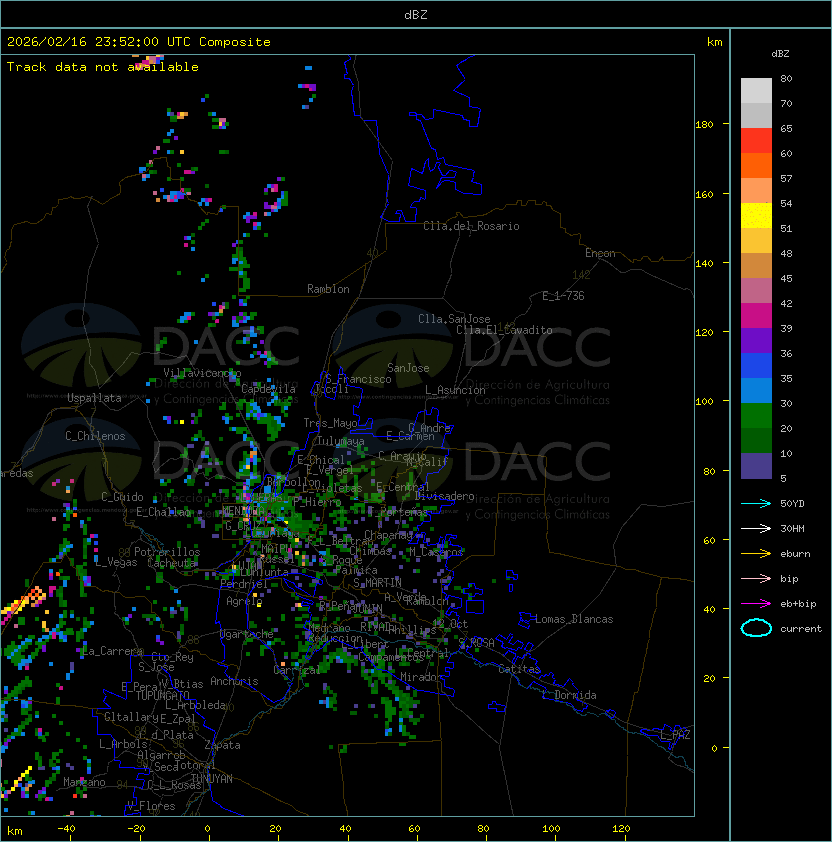This screenshot has height=842, width=832.
Task: Click the 'Perdriel' map label
Action: point(244,584)
